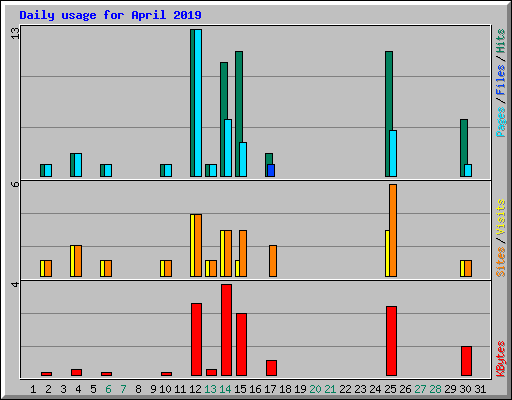
Task: Click the red KBytes bar on day 12
Action: [x=196, y=340]
